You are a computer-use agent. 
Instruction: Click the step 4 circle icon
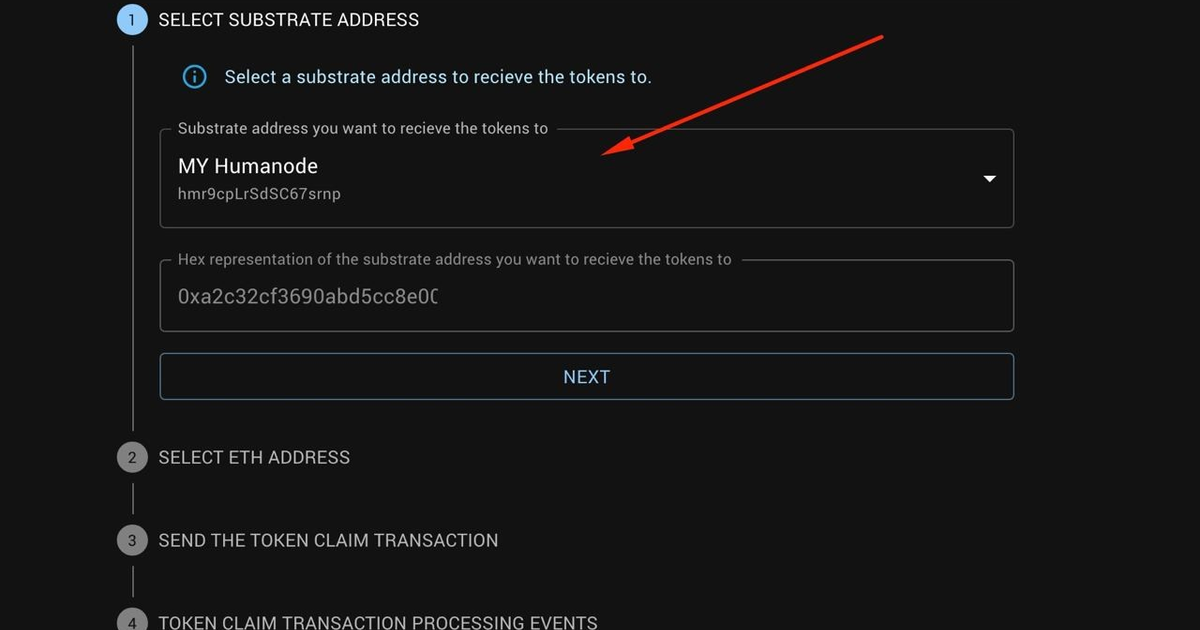[x=132, y=622]
